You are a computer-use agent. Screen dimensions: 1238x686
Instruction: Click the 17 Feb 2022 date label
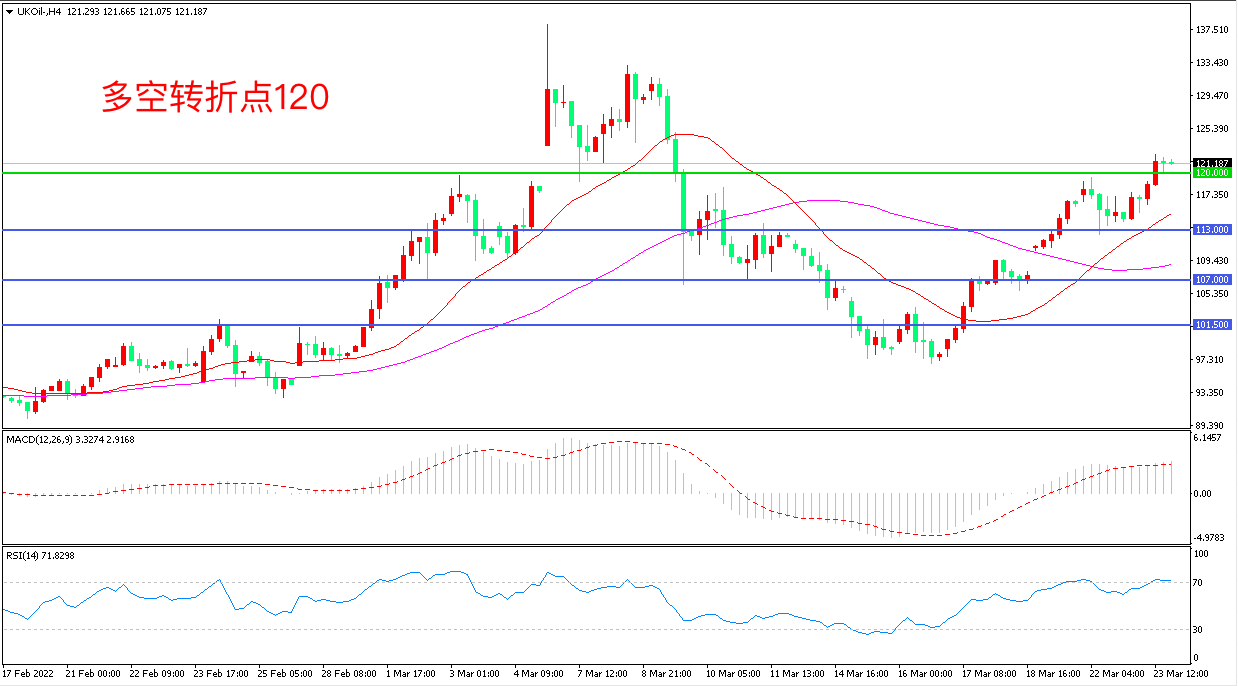pos(30,675)
